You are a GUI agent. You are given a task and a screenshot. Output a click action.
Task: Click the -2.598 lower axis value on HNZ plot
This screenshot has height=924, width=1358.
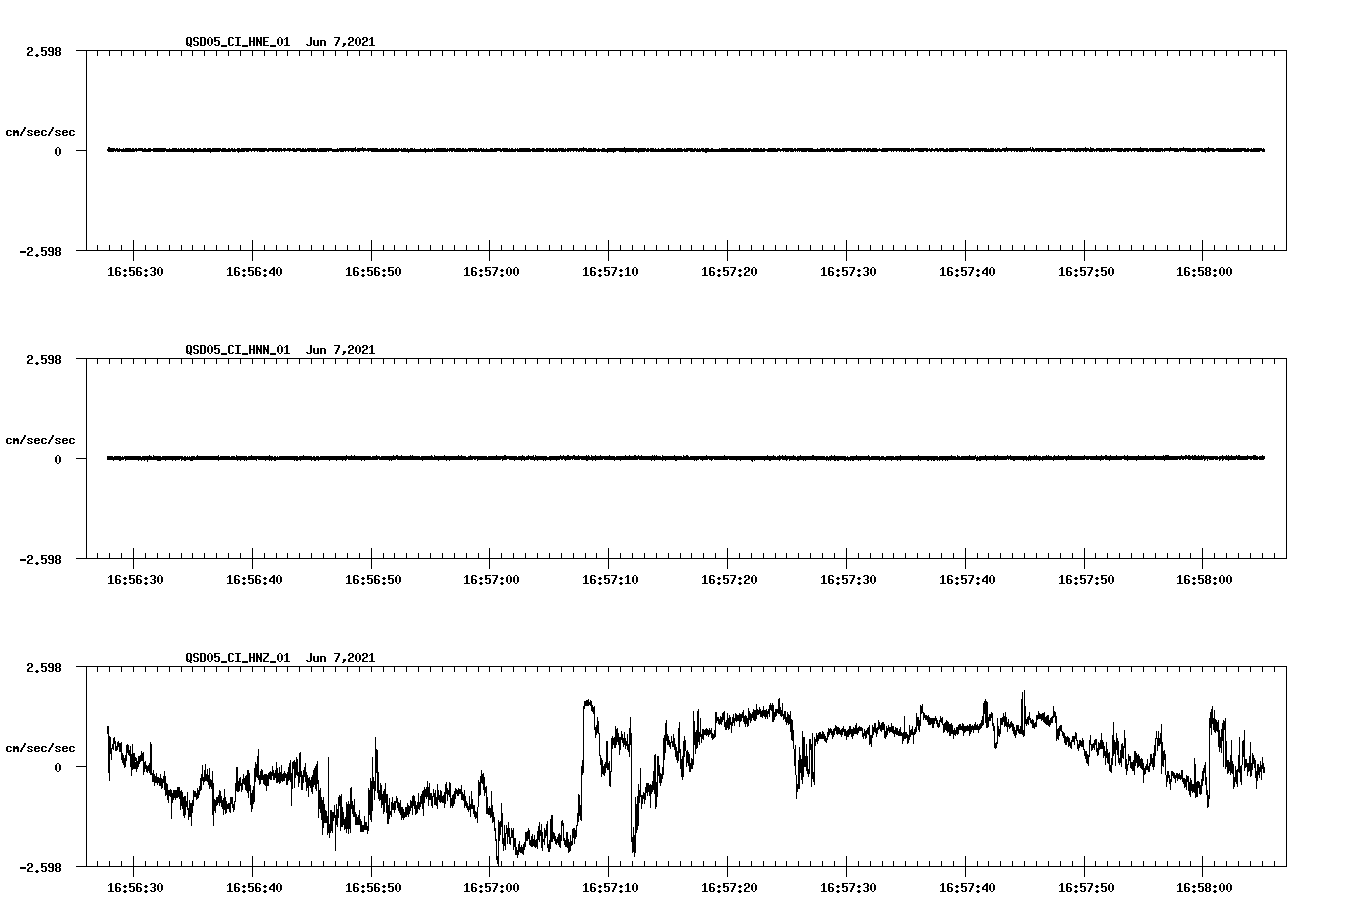[x=40, y=868]
